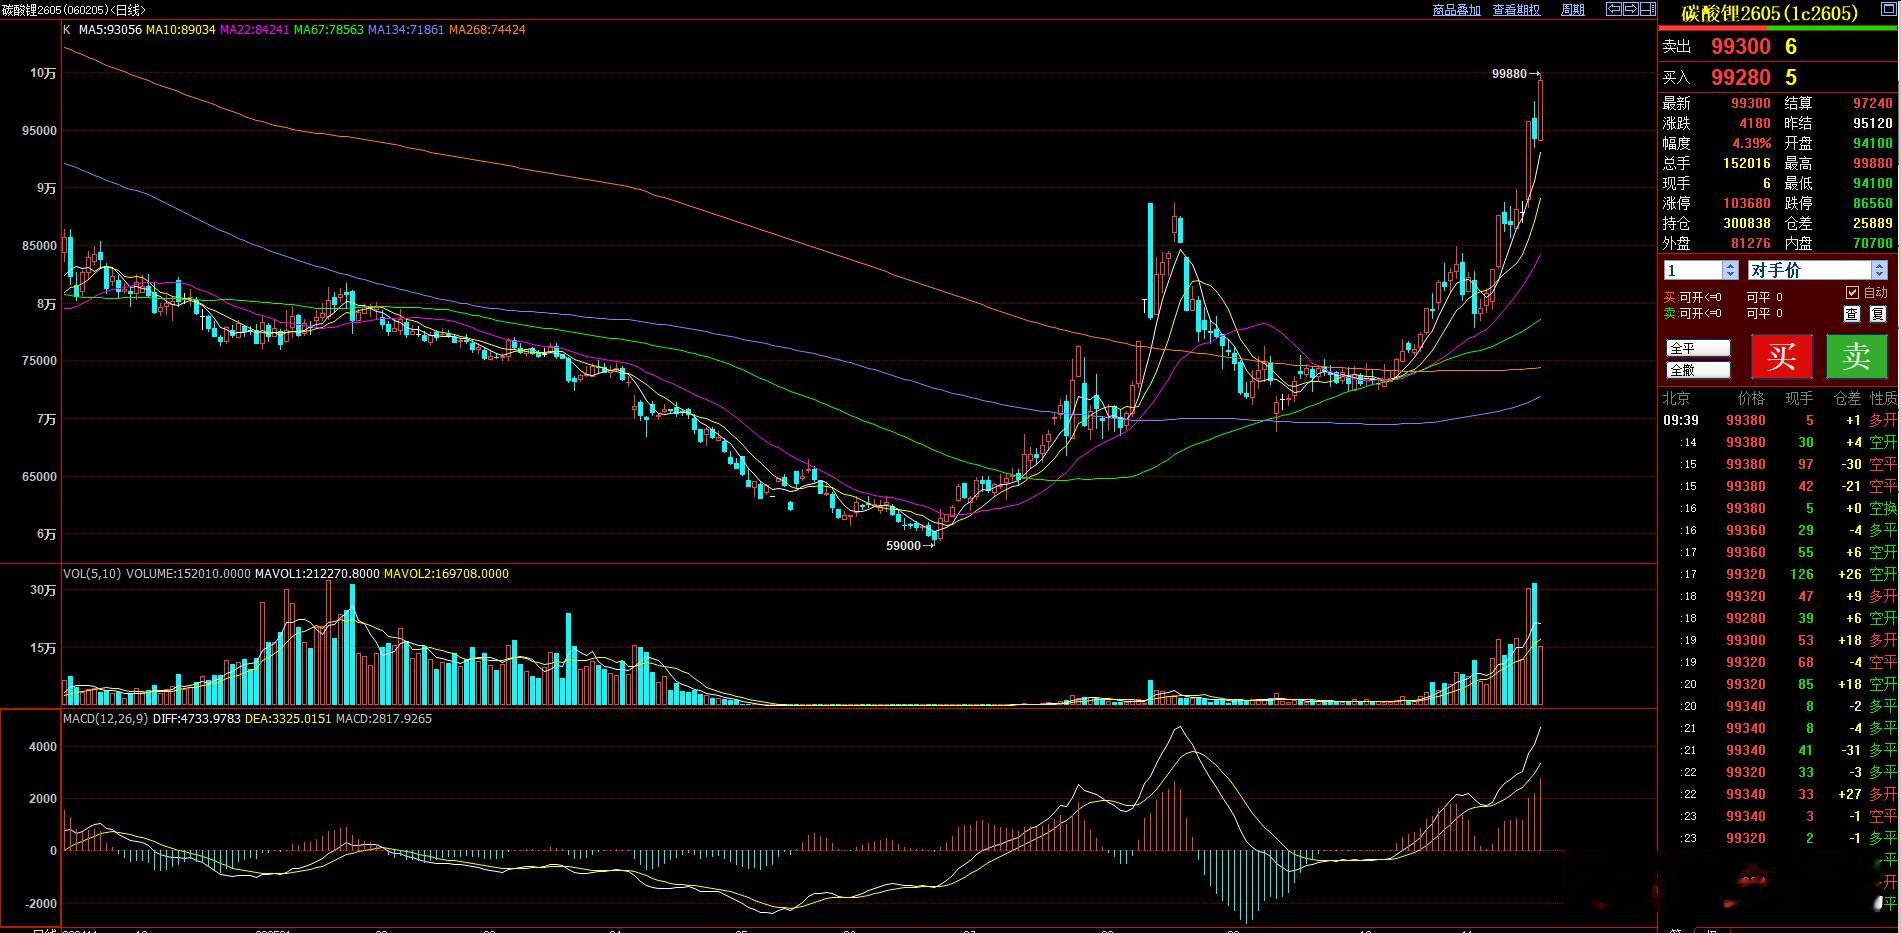Click the MA134:71861 indicator label
Viewport: 1901px width, 933px height.
click(x=406, y=30)
